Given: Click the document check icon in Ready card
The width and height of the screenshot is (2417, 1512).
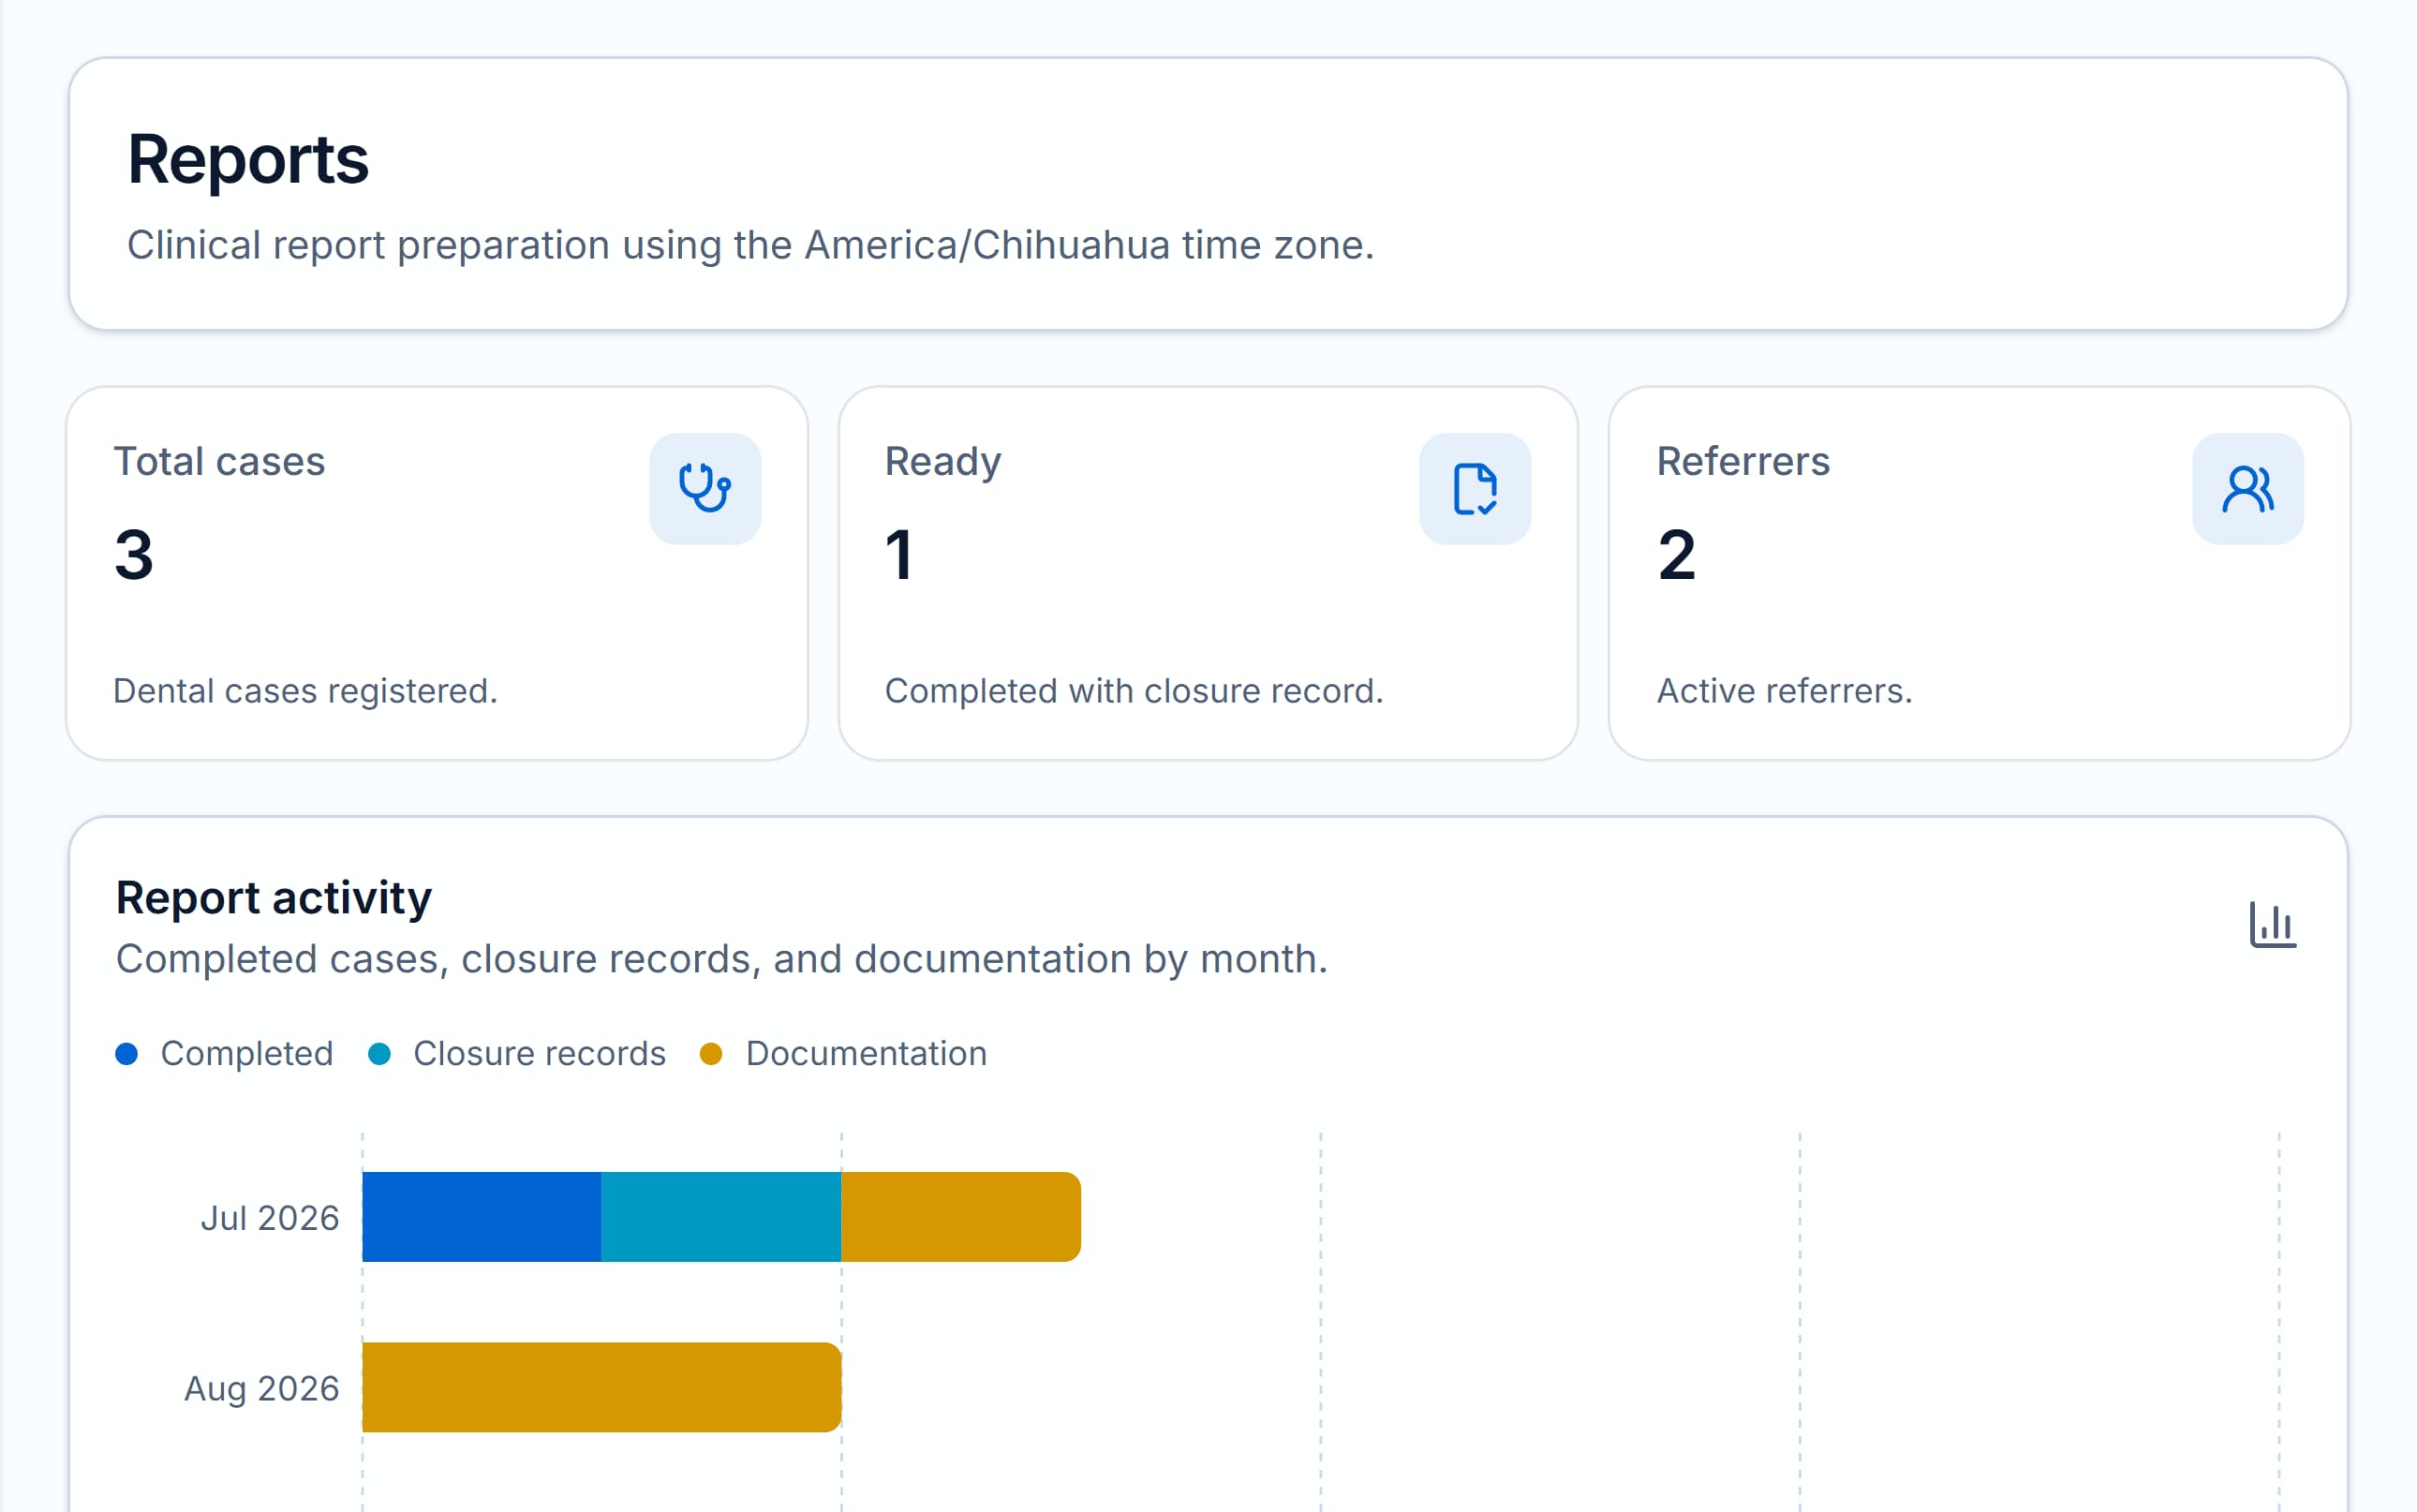Looking at the screenshot, I should pos(1475,489).
